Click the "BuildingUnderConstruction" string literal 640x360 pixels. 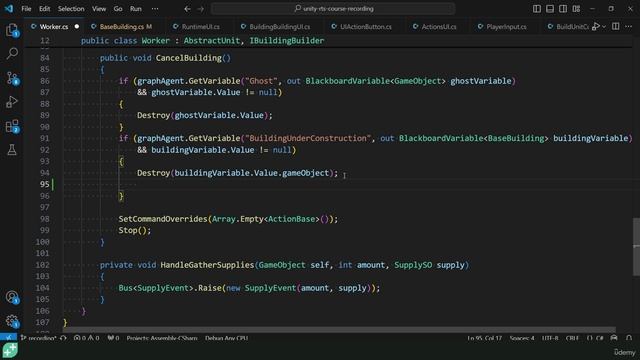pos(308,138)
